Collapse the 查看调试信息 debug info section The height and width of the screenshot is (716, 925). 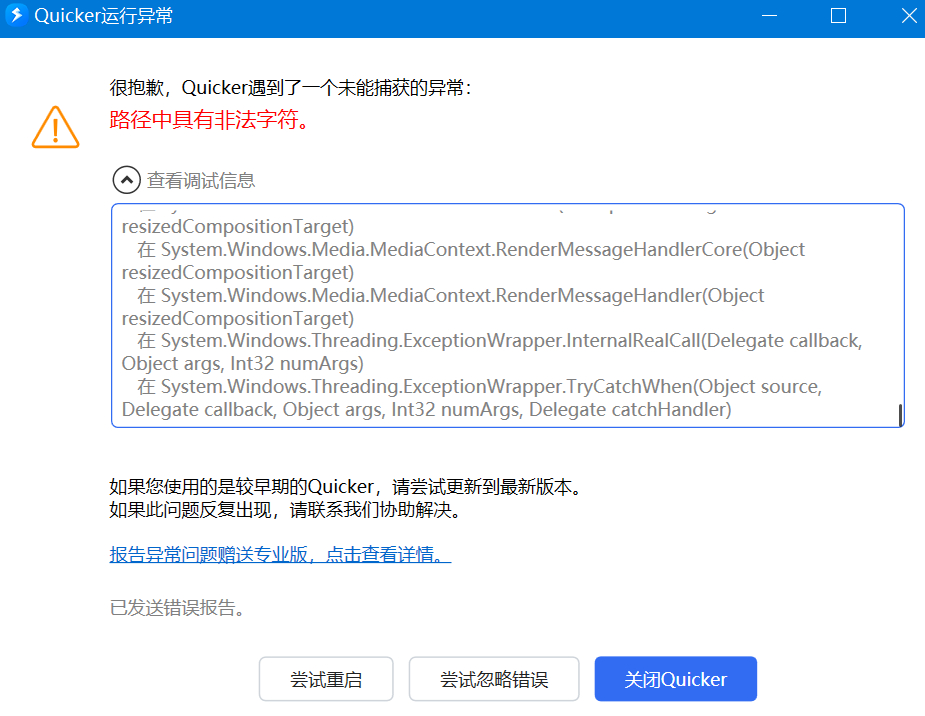tap(126, 180)
